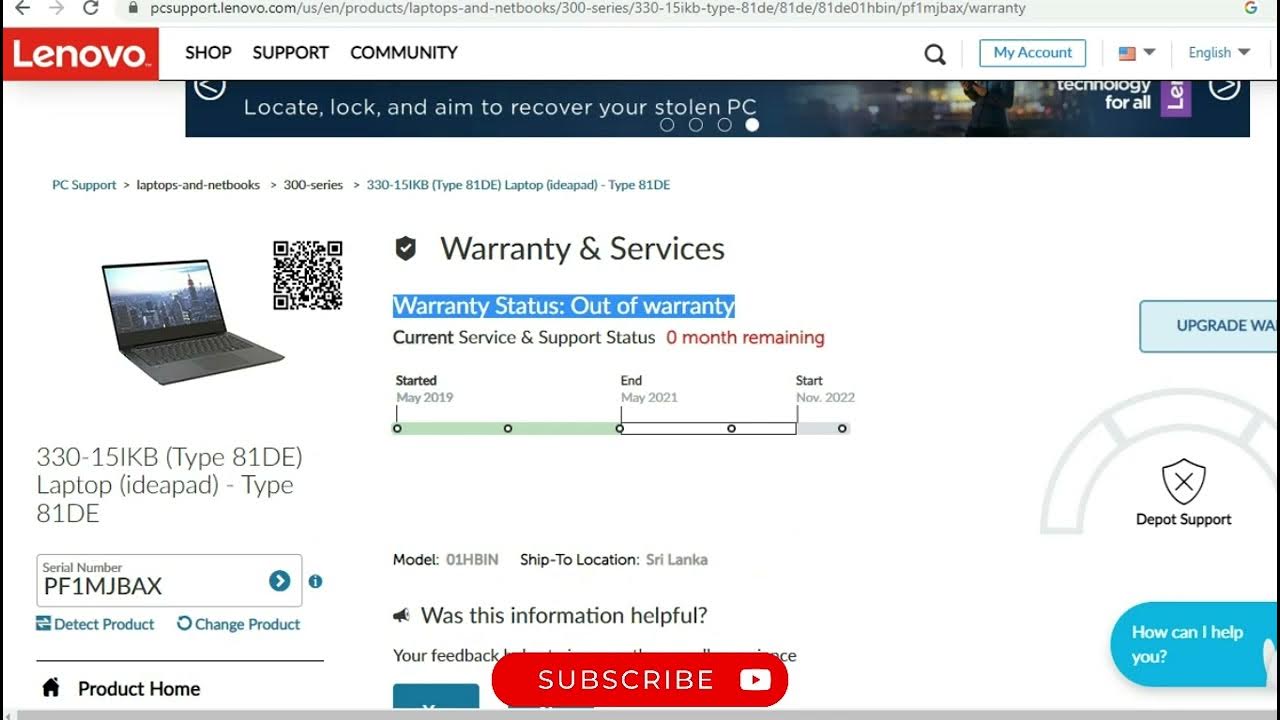This screenshot has height=720, width=1280.
Task: Click the 0 month remaining text
Action: click(745, 338)
